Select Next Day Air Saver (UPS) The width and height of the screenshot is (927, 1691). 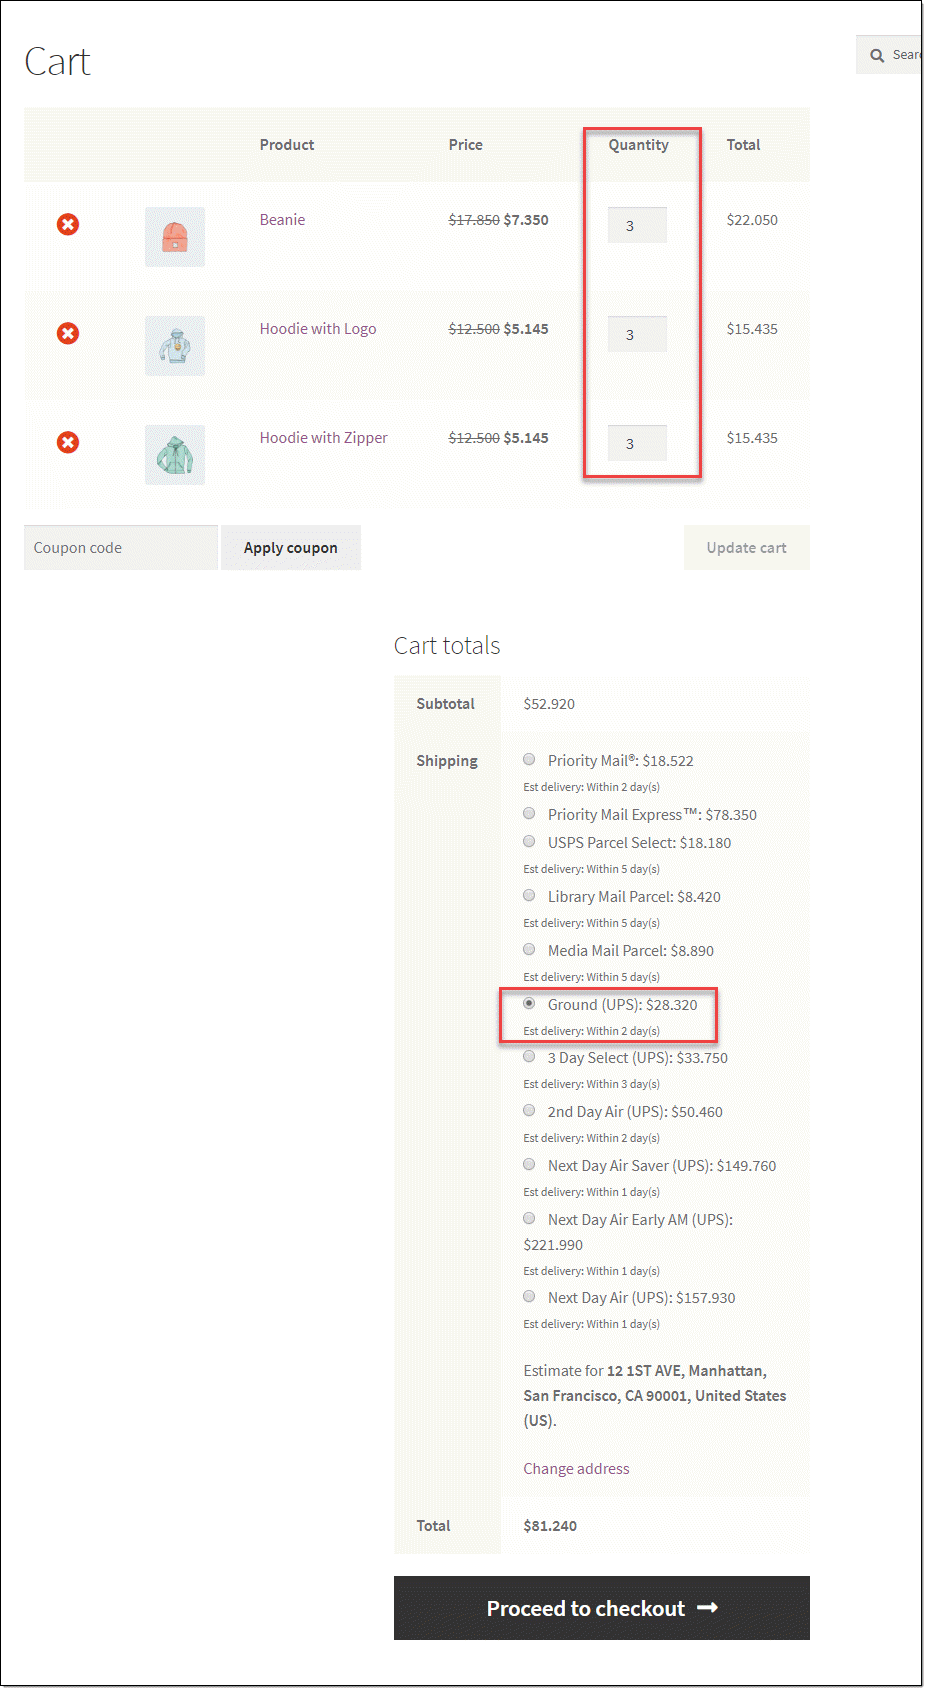click(529, 1165)
